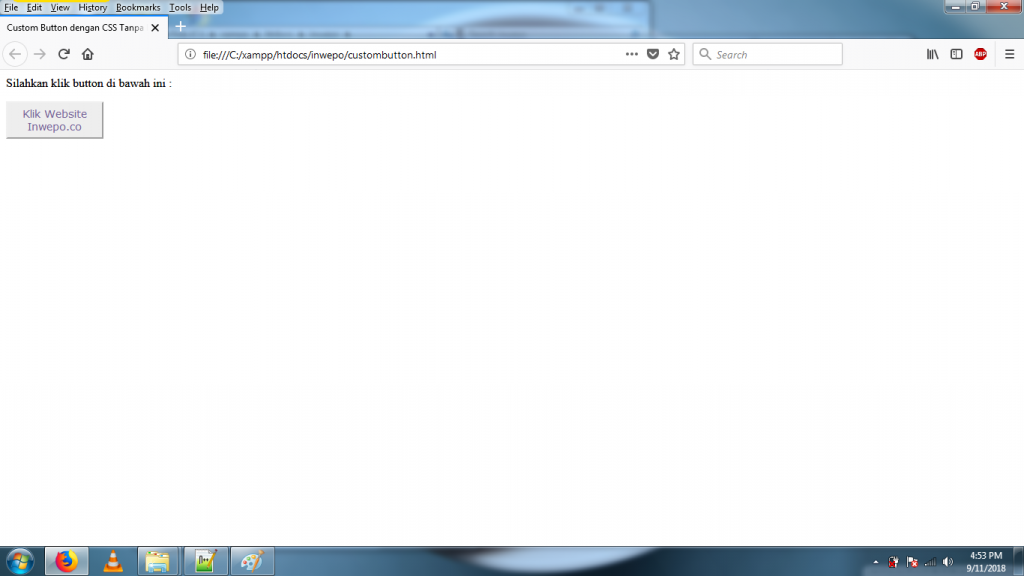1024x576 pixels.
Task: Restore down the Firefox window
Action: pyautogui.click(x=975, y=7)
